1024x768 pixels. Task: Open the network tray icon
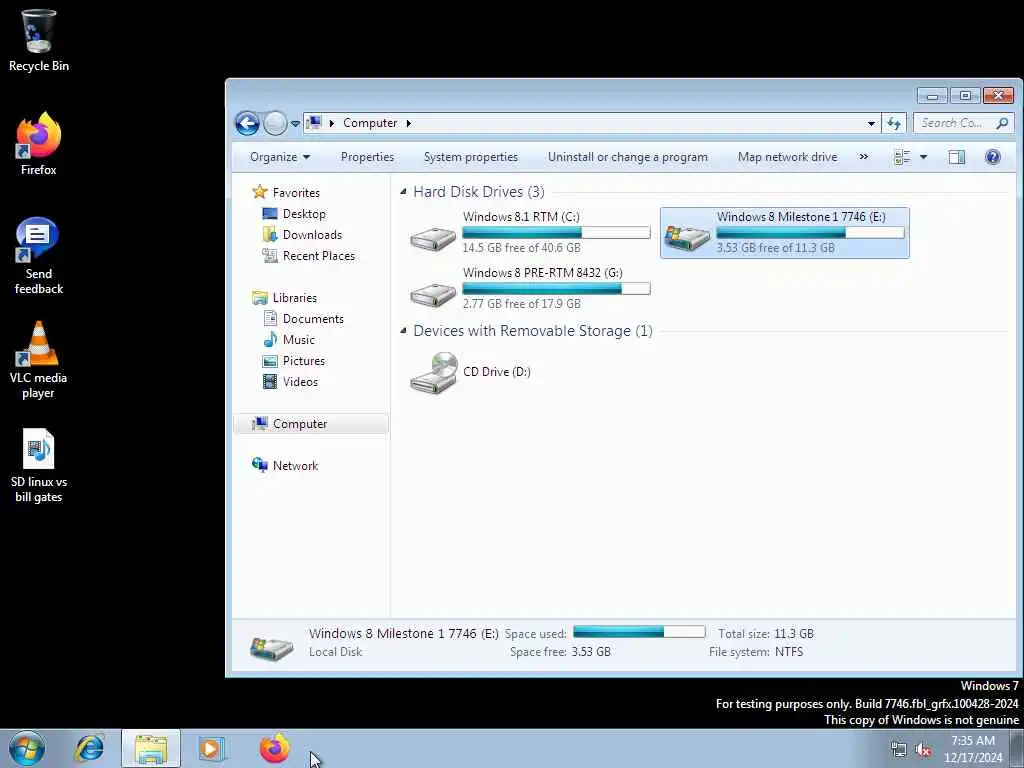(x=899, y=750)
